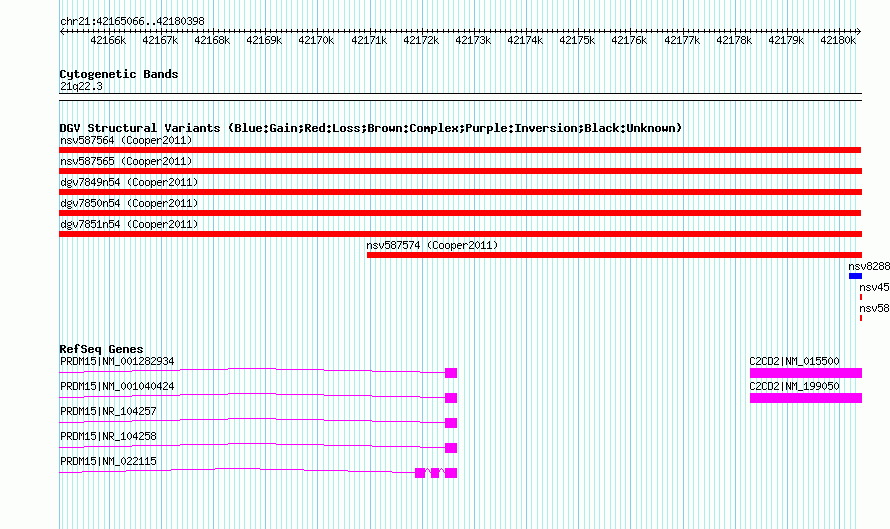Click the 42177k ruler tick label
Screen dimensions: 890x529
coord(682,40)
